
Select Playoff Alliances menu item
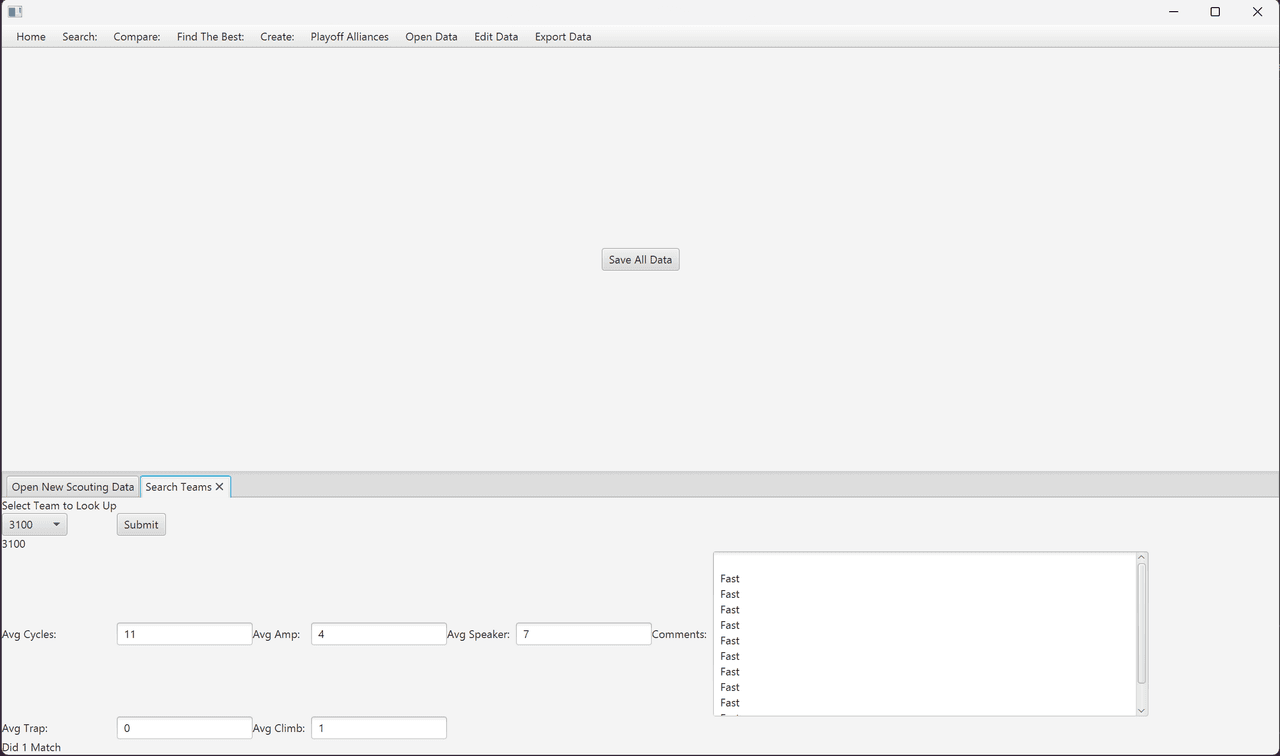349,37
